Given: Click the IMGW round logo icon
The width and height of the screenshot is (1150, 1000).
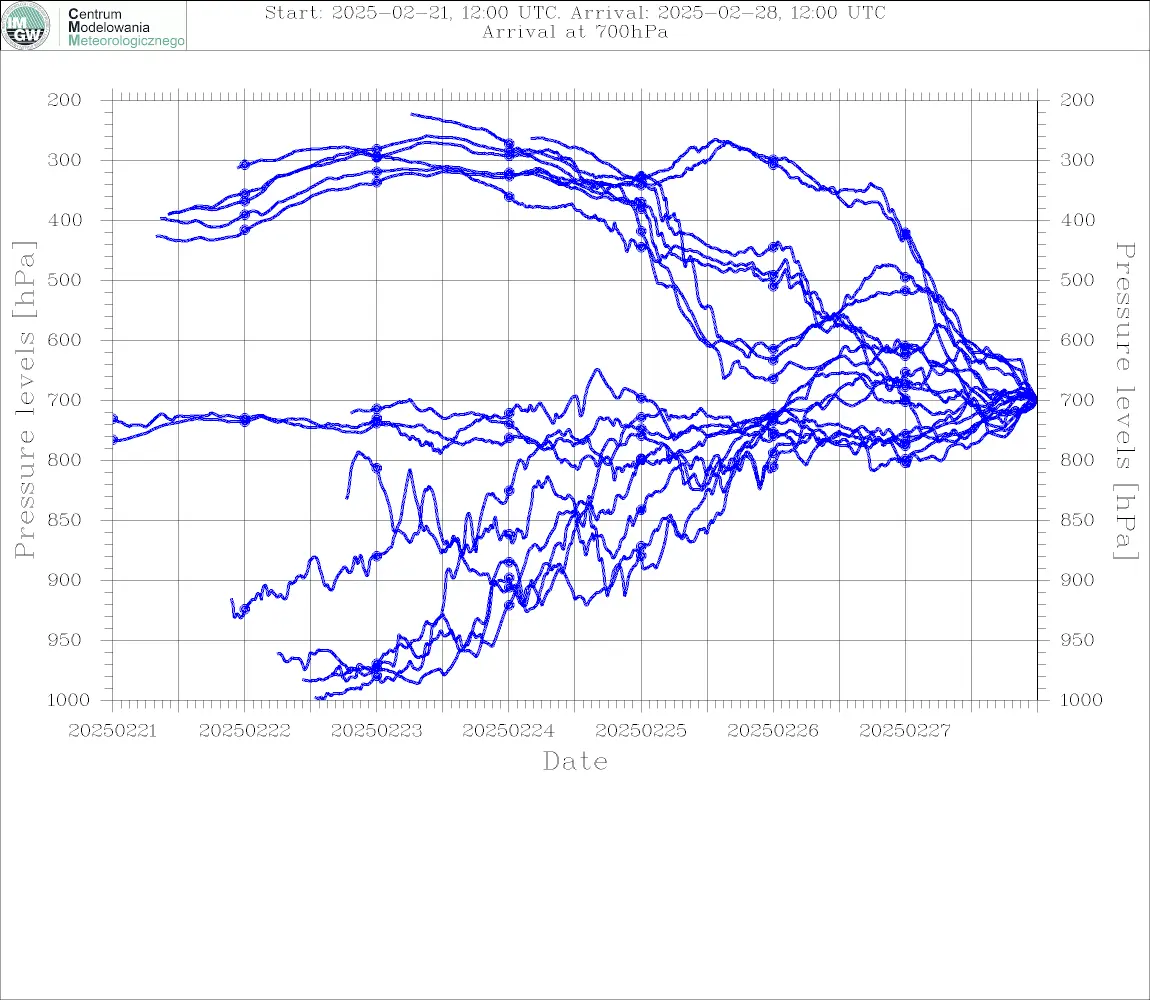Looking at the screenshot, I should pos(26,26).
